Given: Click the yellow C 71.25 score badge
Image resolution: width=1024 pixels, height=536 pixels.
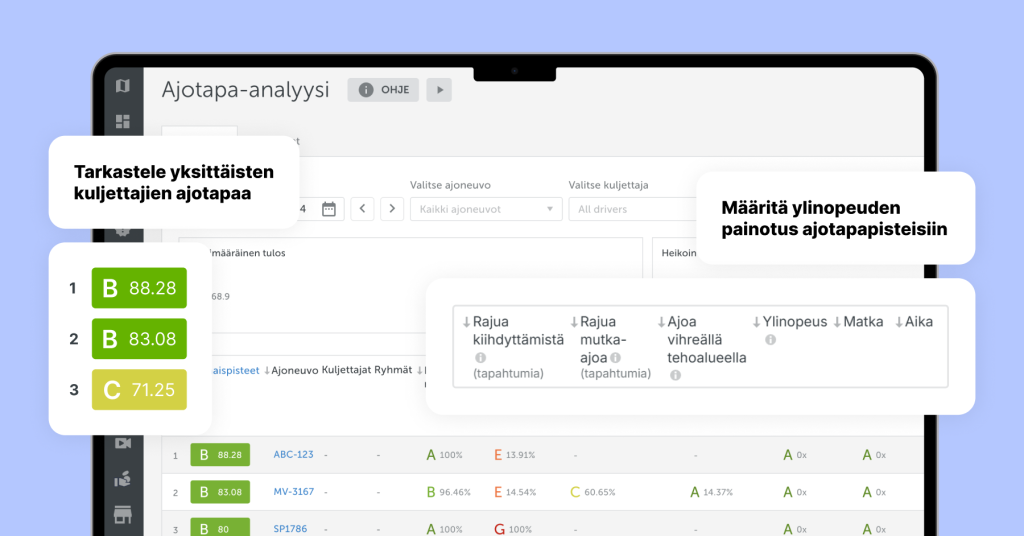Looking at the screenshot, I should coord(138,389).
